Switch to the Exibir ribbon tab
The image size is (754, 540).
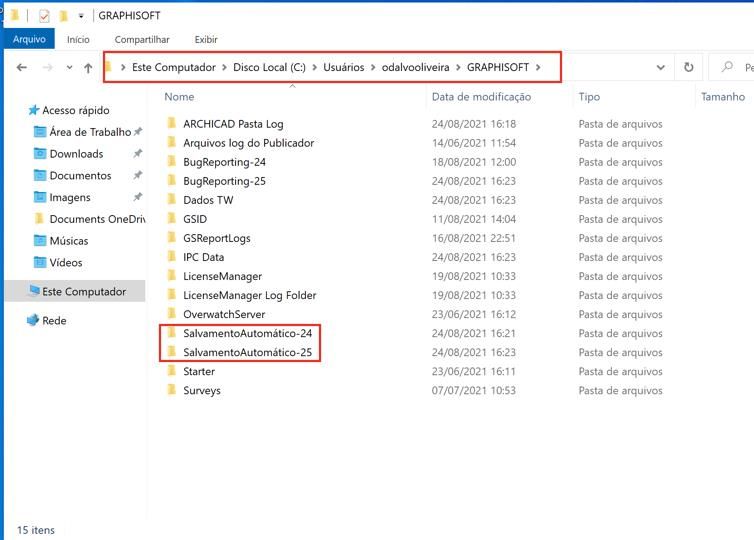pos(206,39)
